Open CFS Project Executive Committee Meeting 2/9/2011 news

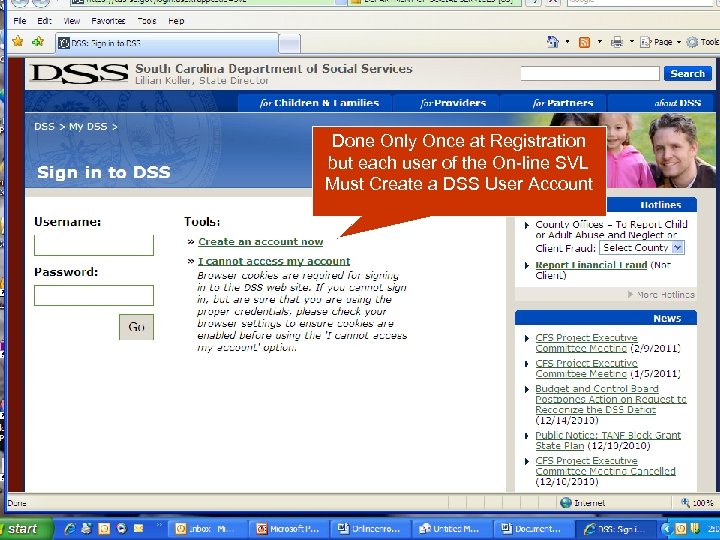[x=586, y=343]
